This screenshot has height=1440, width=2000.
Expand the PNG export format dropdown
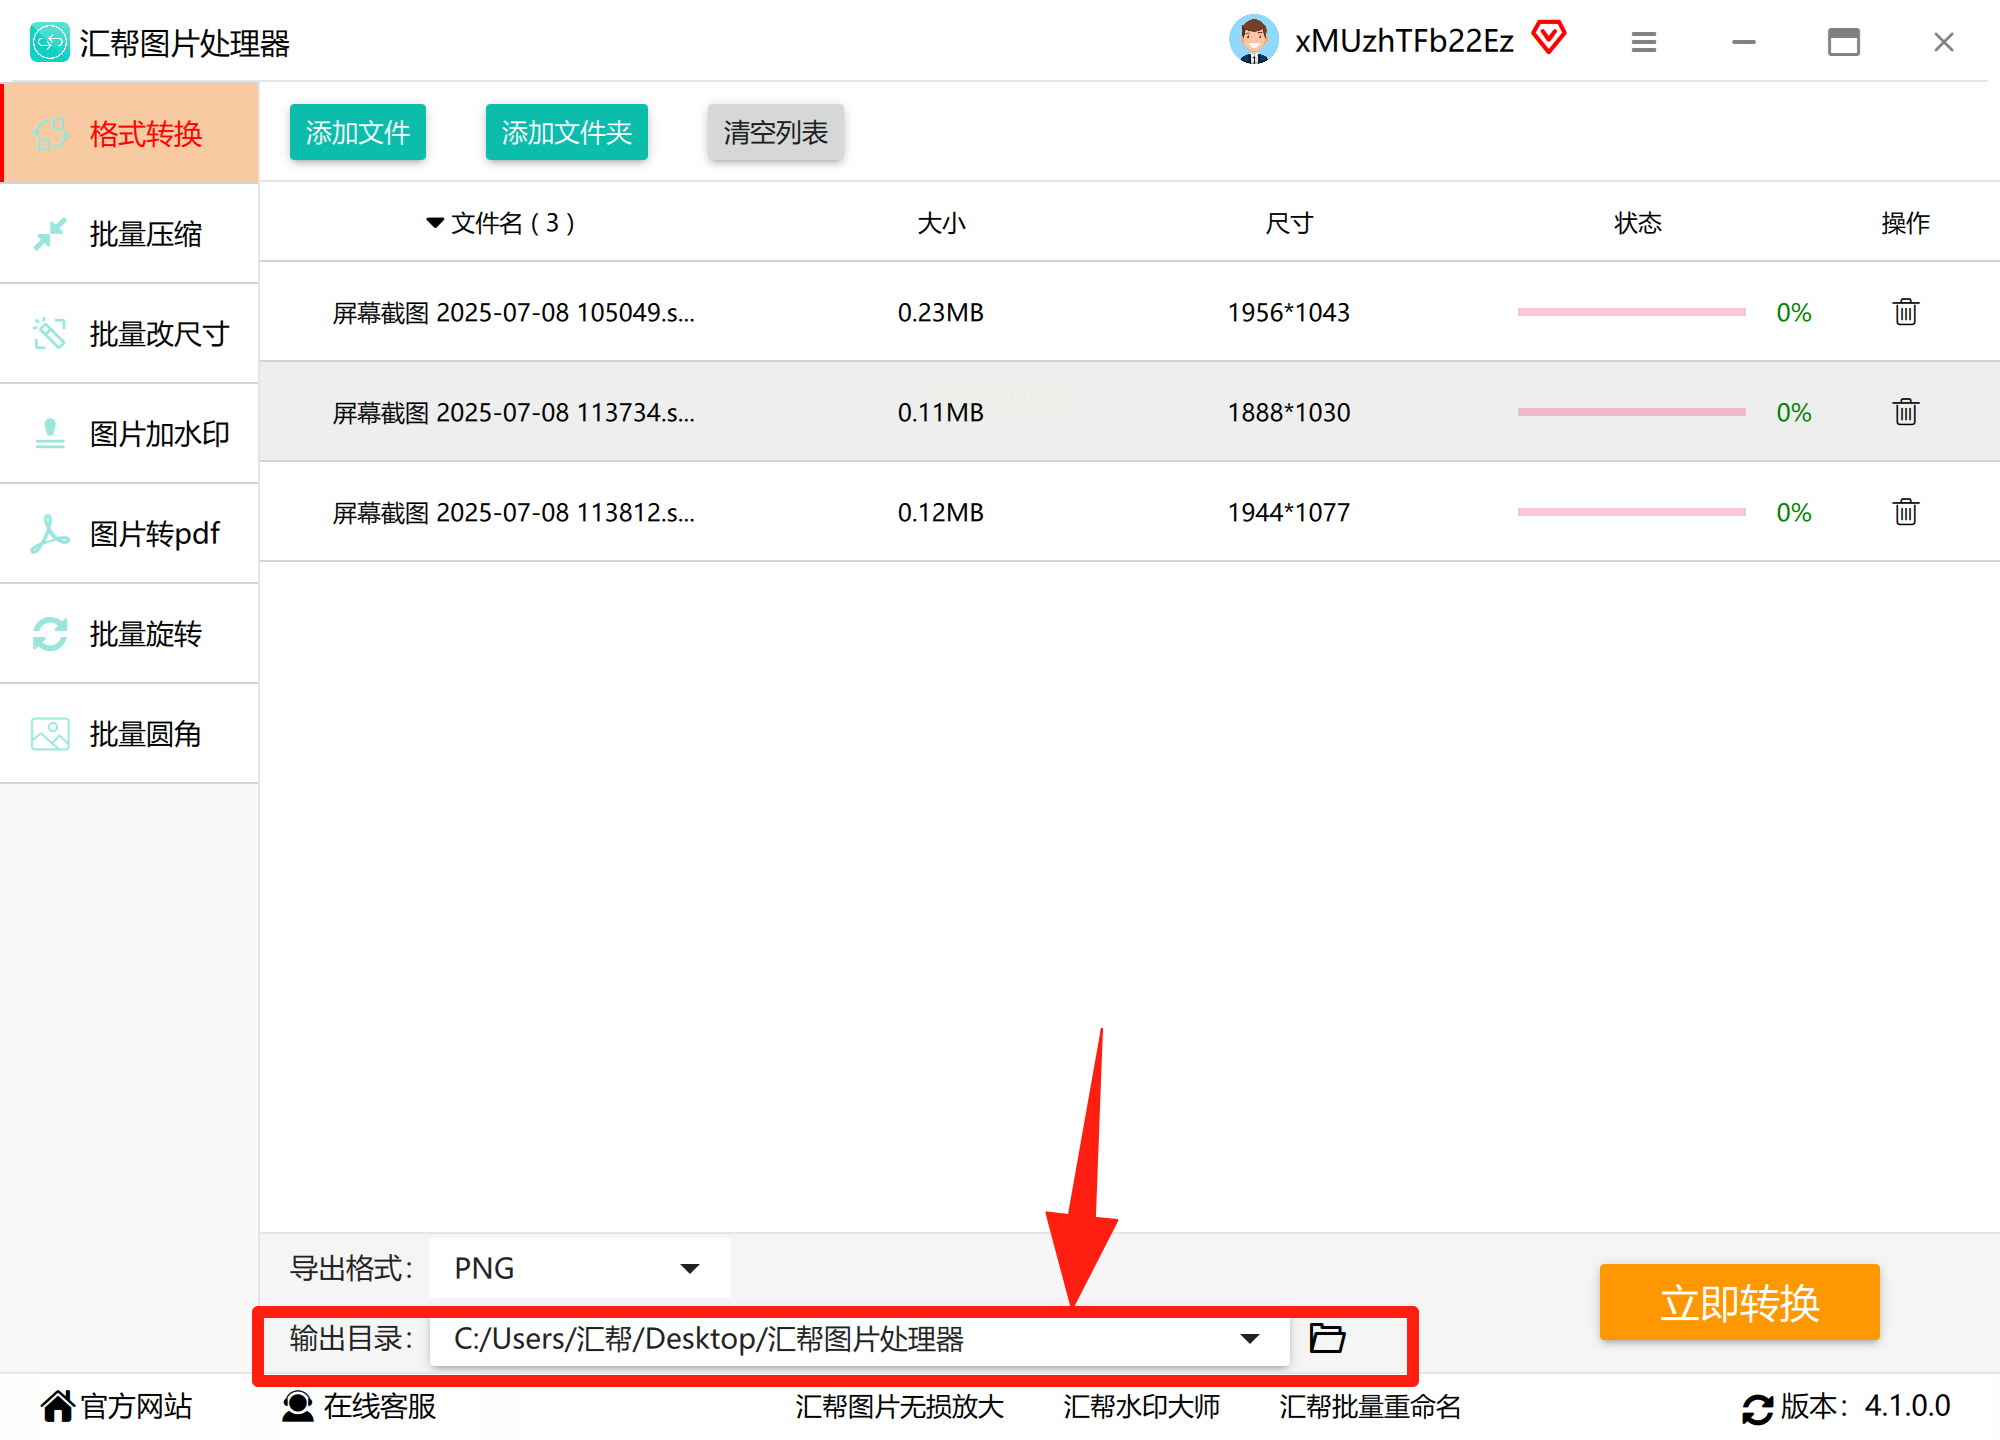(x=689, y=1268)
